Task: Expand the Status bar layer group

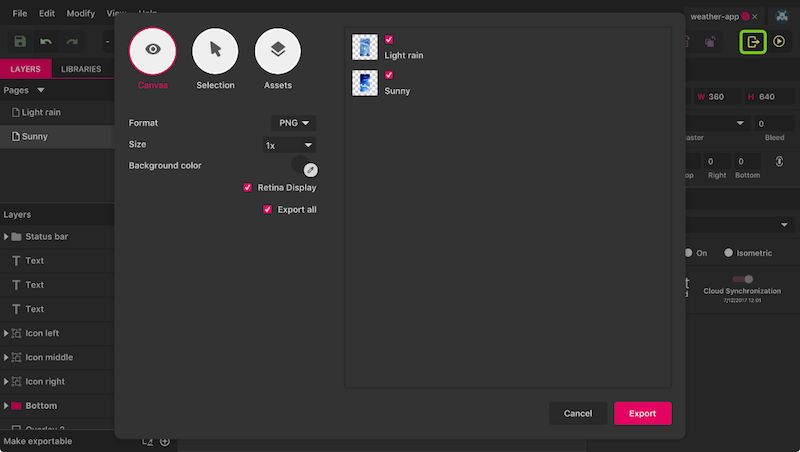Action: click(7, 237)
